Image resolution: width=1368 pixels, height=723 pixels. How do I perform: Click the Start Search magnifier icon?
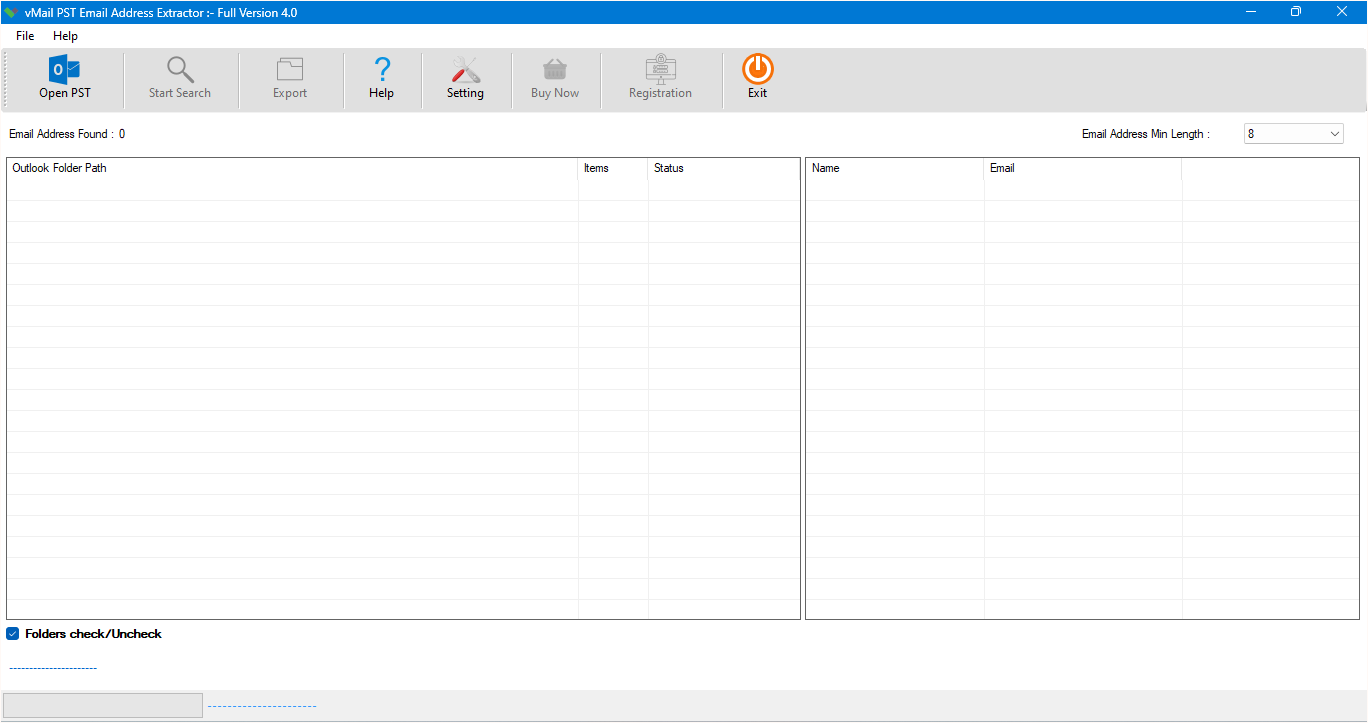pos(180,70)
